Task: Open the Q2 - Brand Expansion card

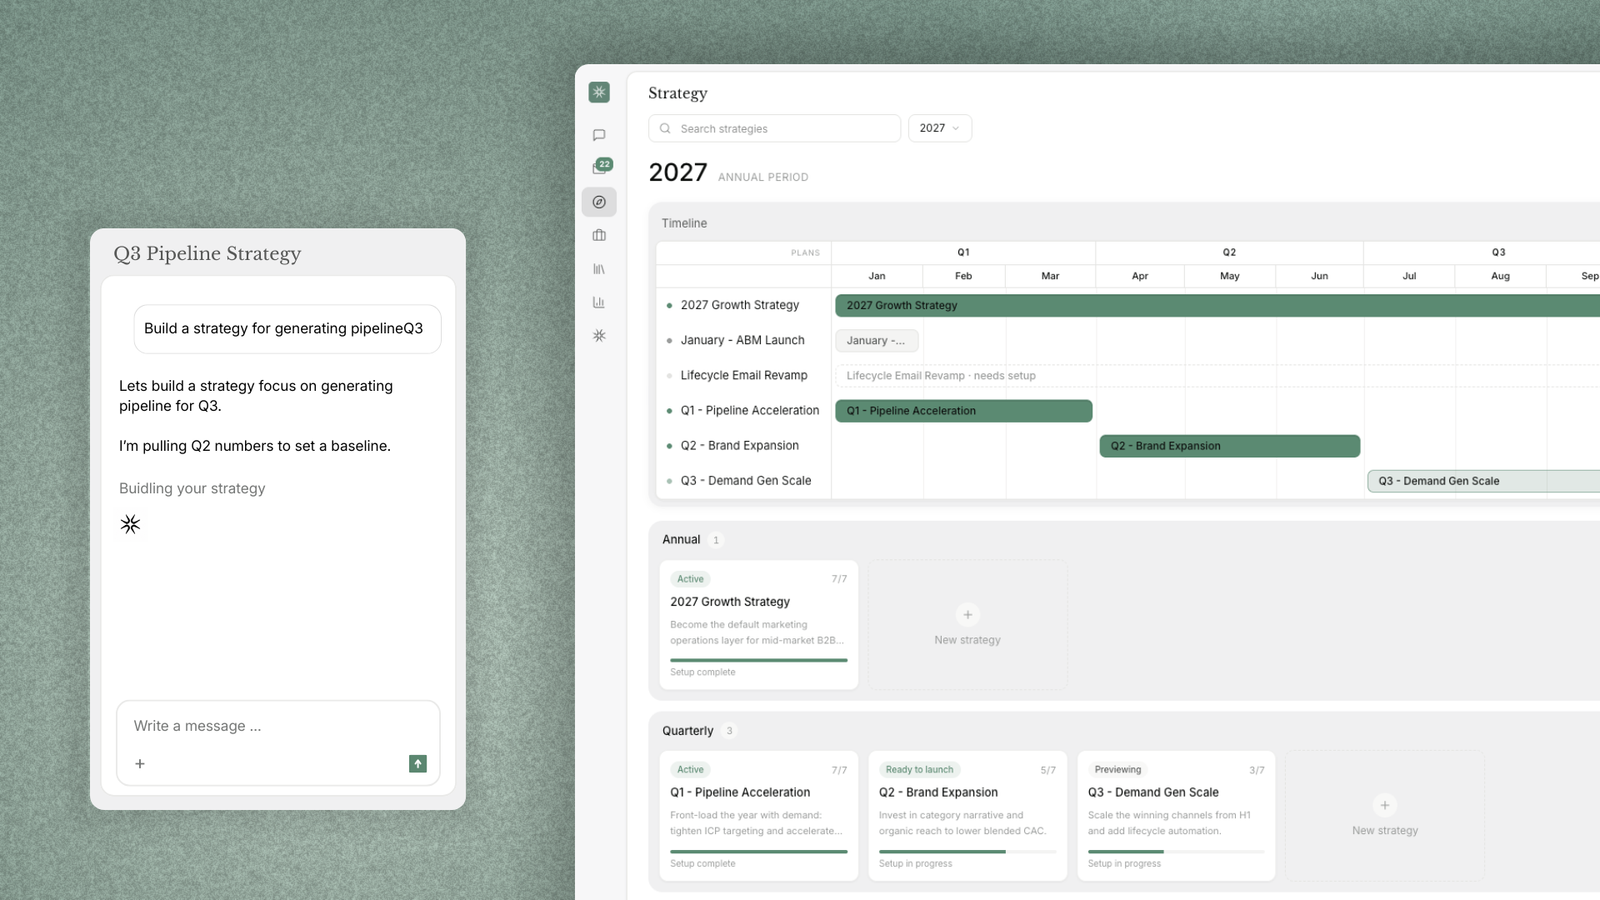Action: [967, 816]
